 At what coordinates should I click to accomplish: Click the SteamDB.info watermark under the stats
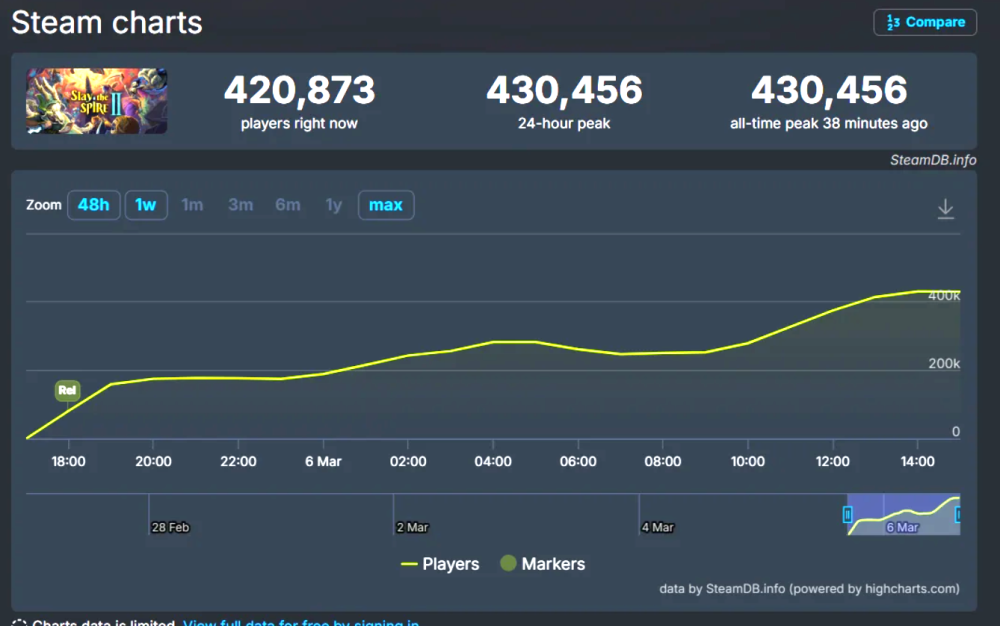pos(932,160)
